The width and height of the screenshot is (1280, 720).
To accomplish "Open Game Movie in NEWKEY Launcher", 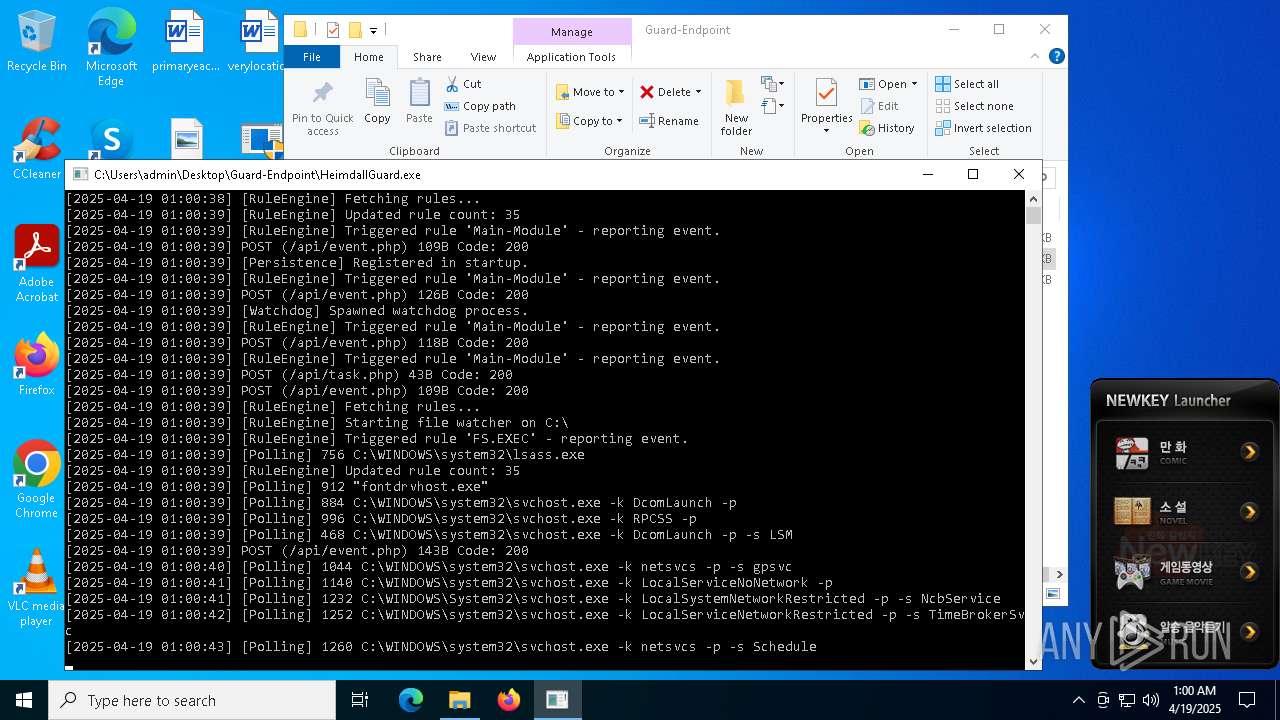I will (x=1186, y=572).
